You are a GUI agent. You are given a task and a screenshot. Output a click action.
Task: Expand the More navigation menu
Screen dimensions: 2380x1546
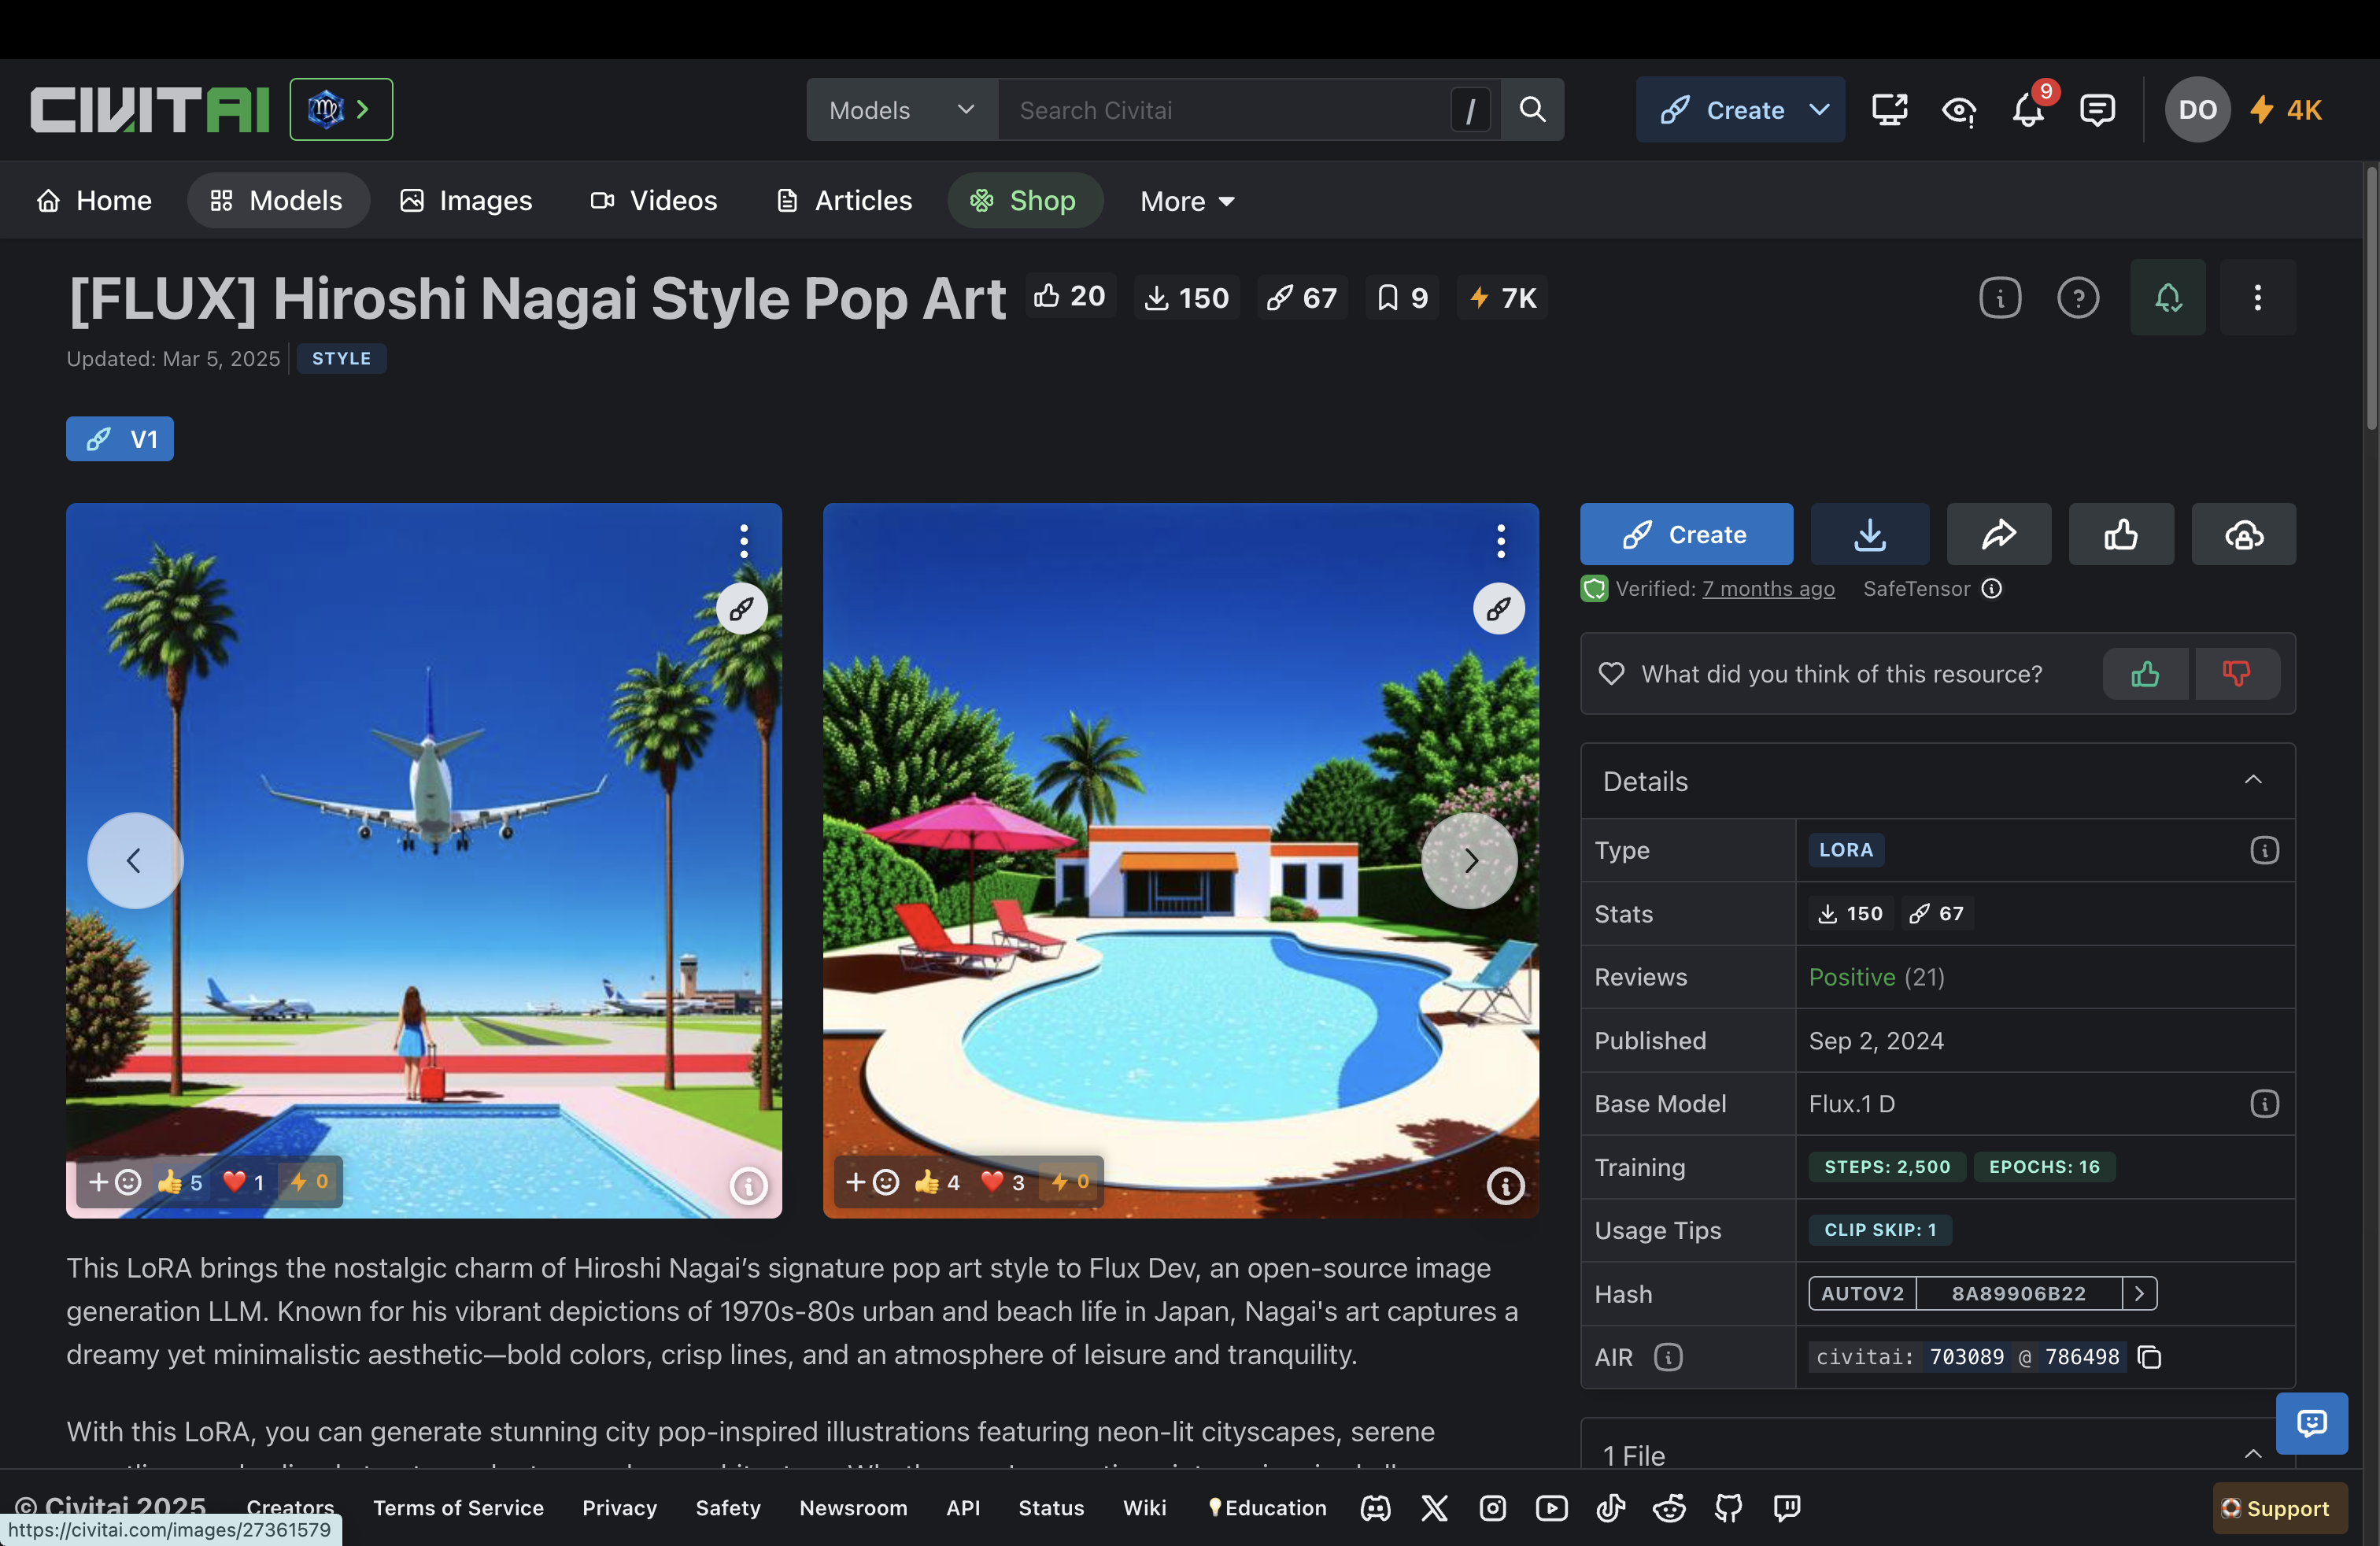pos(1187,201)
